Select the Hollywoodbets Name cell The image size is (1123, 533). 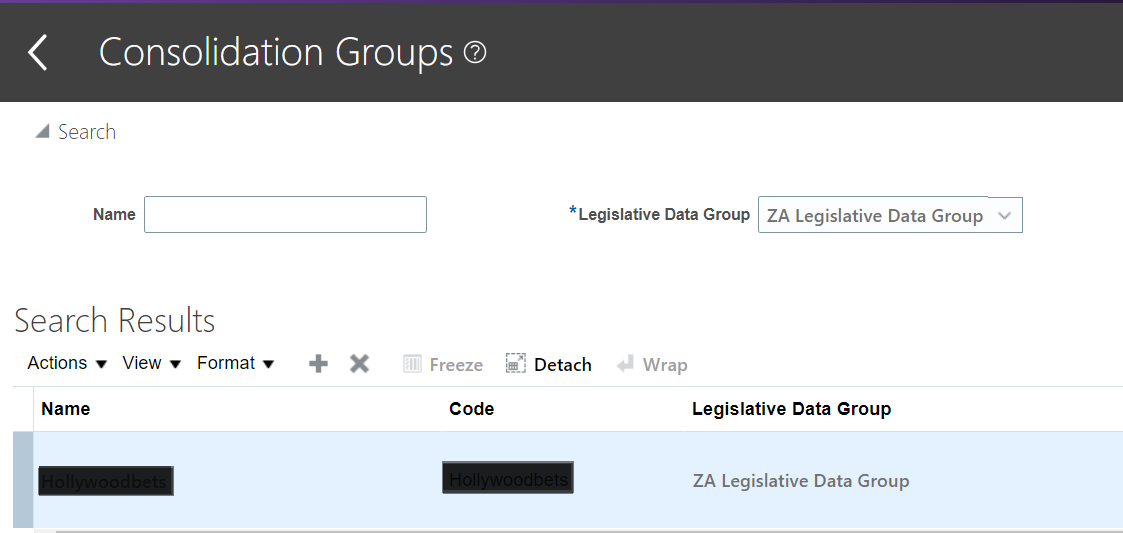(106, 481)
